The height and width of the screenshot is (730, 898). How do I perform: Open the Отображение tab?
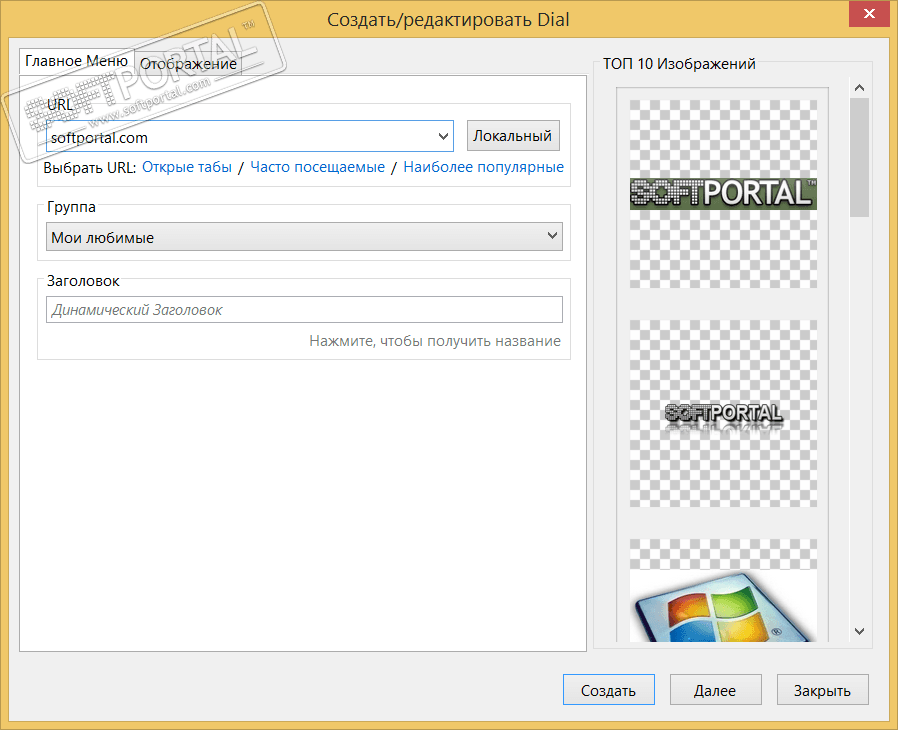pyautogui.click(x=188, y=64)
